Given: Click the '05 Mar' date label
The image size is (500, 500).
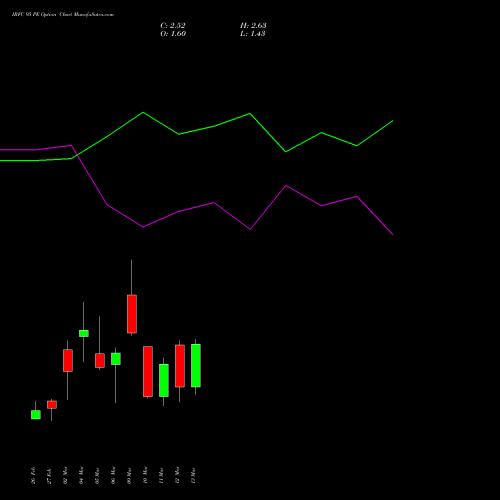Looking at the screenshot, I should [97, 476].
